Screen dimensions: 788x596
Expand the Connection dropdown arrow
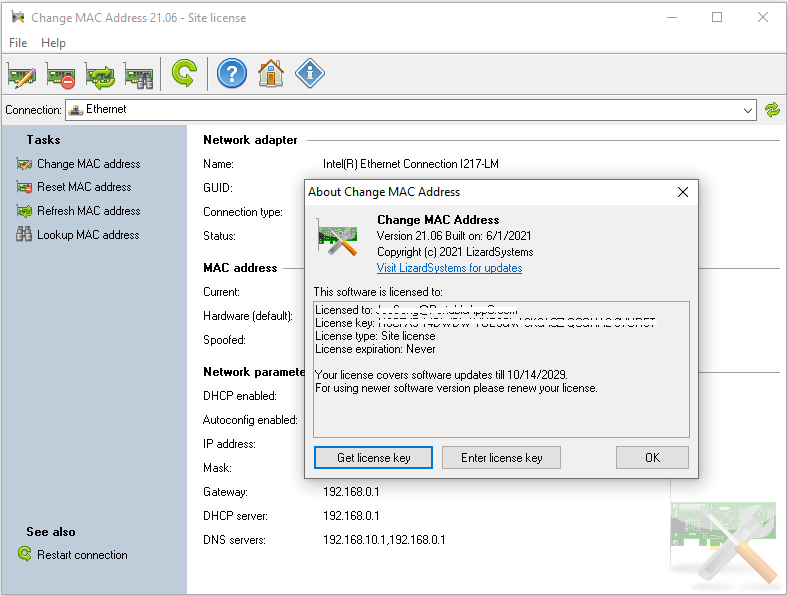[748, 110]
